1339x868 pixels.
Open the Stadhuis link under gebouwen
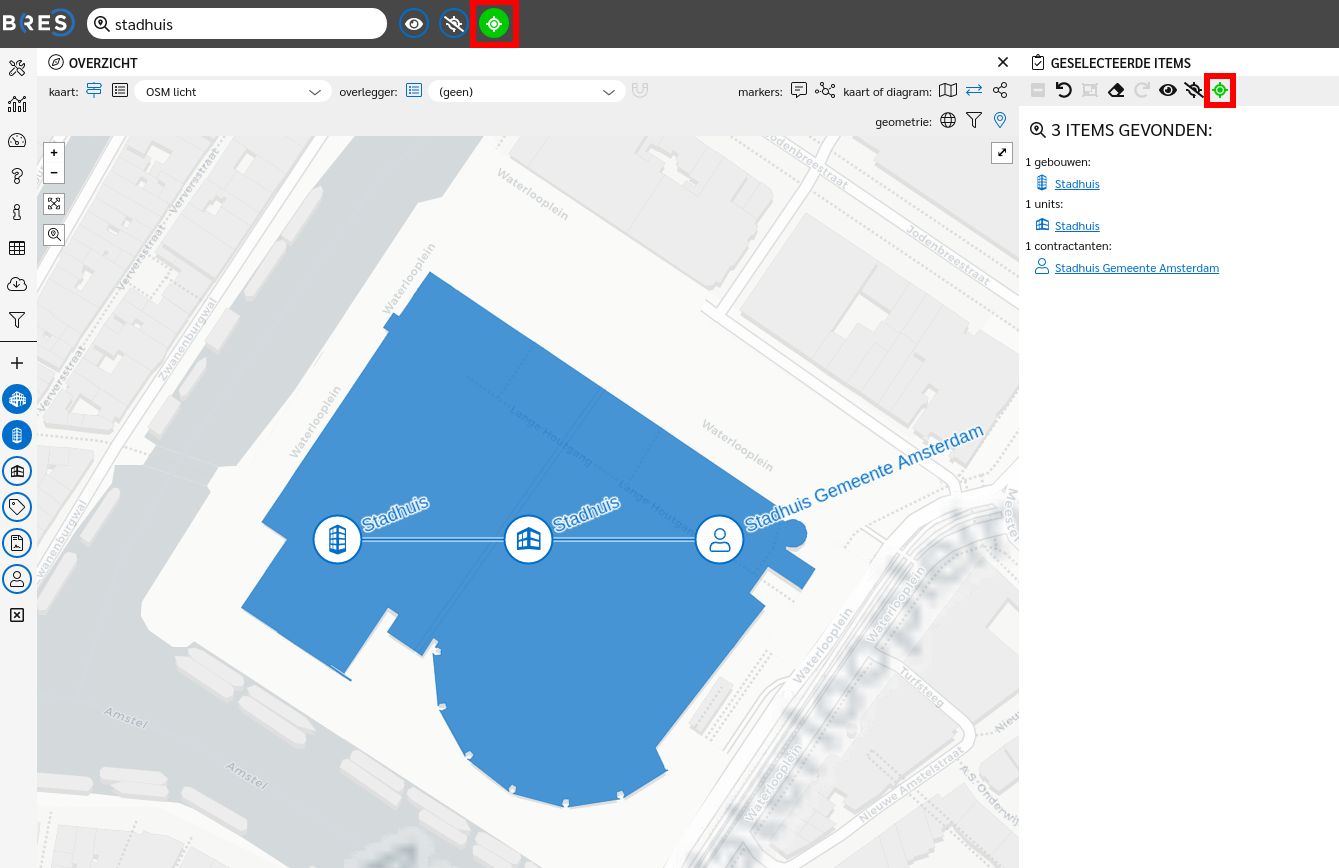coord(1077,184)
